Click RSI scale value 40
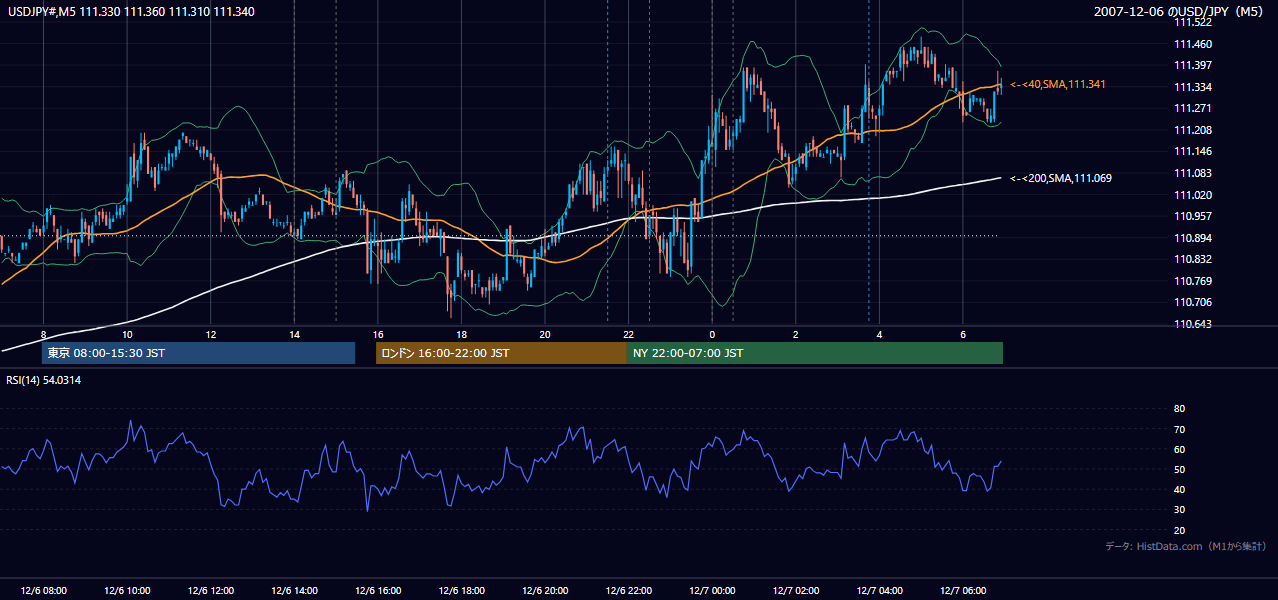This screenshot has width=1278, height=600. pos(1179,489)
